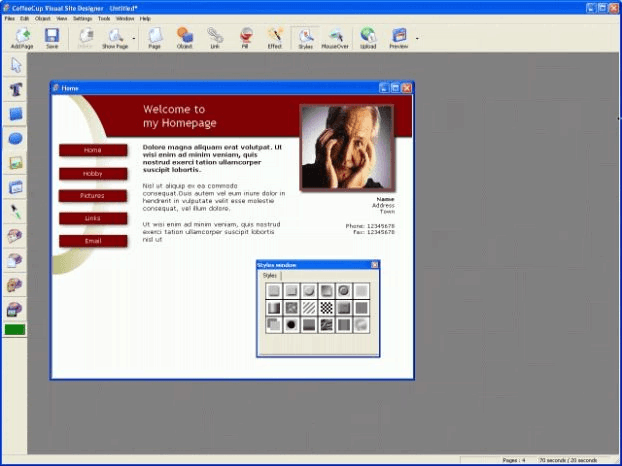Select the Text tool in left sidebar
This screenshot has width=622, height=466.
(x=16, y=90)
